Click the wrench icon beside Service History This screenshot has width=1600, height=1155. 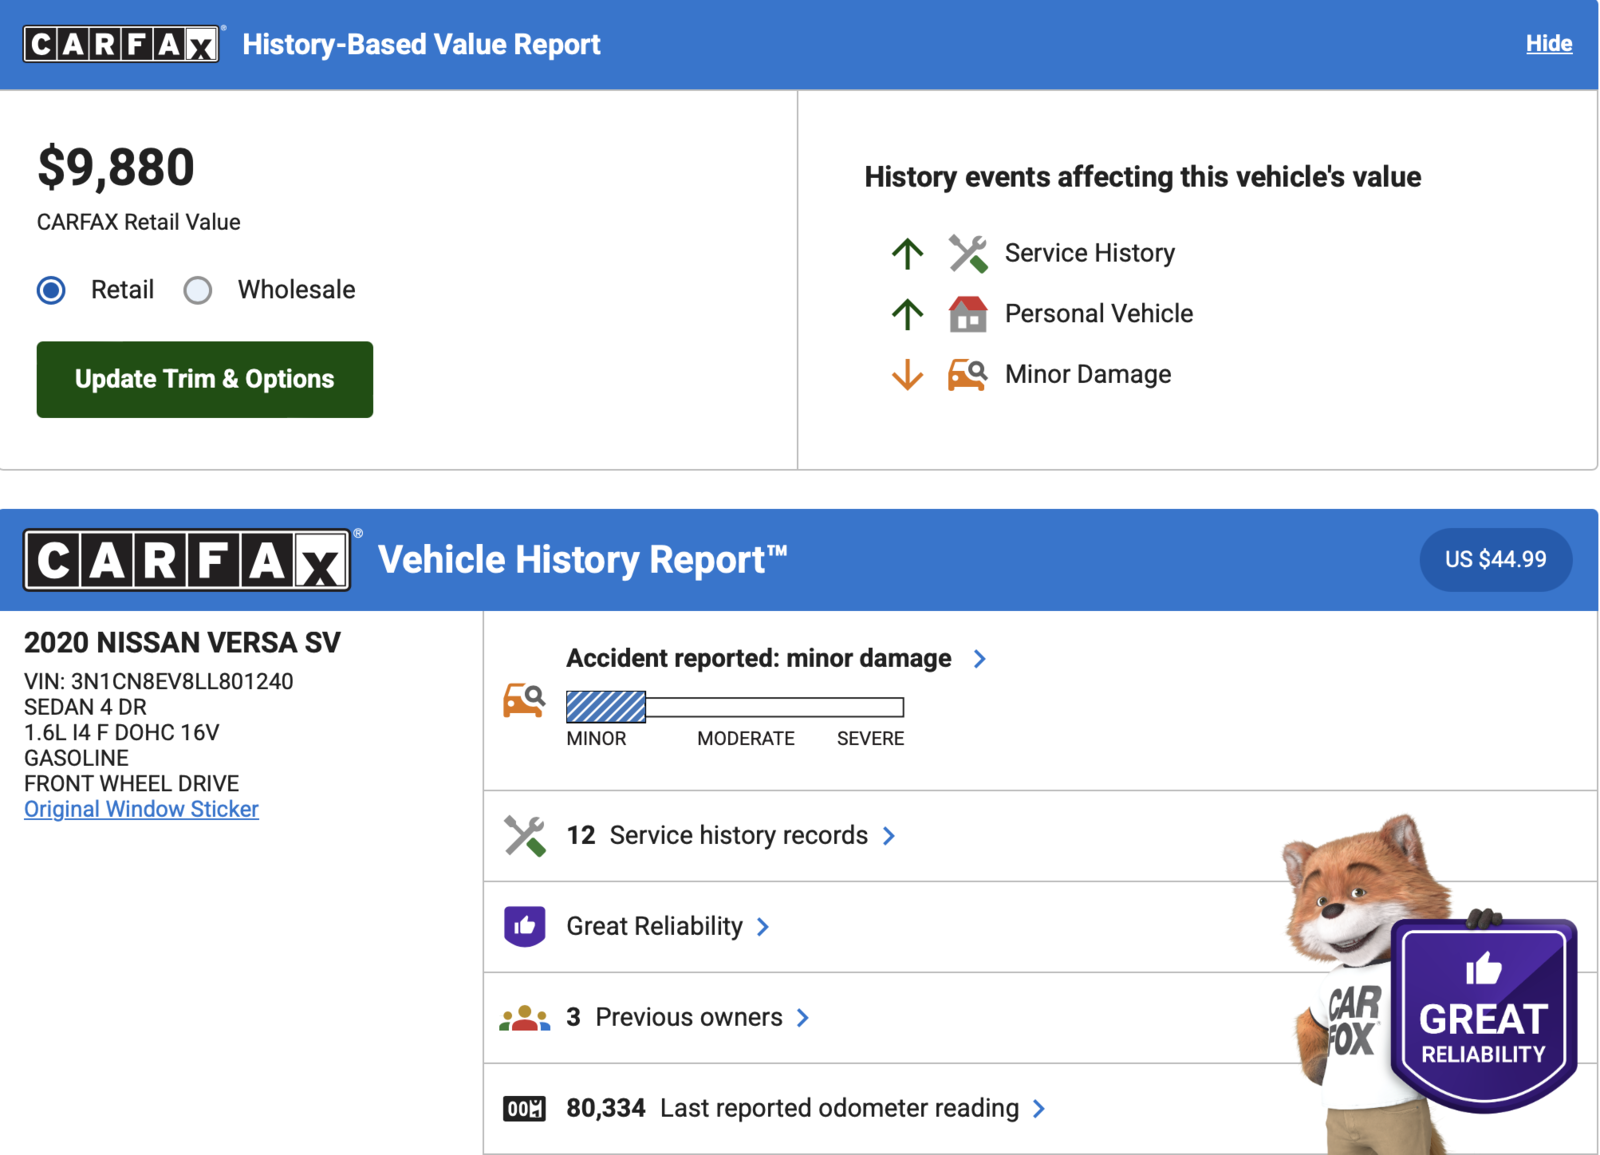point(967,254)
